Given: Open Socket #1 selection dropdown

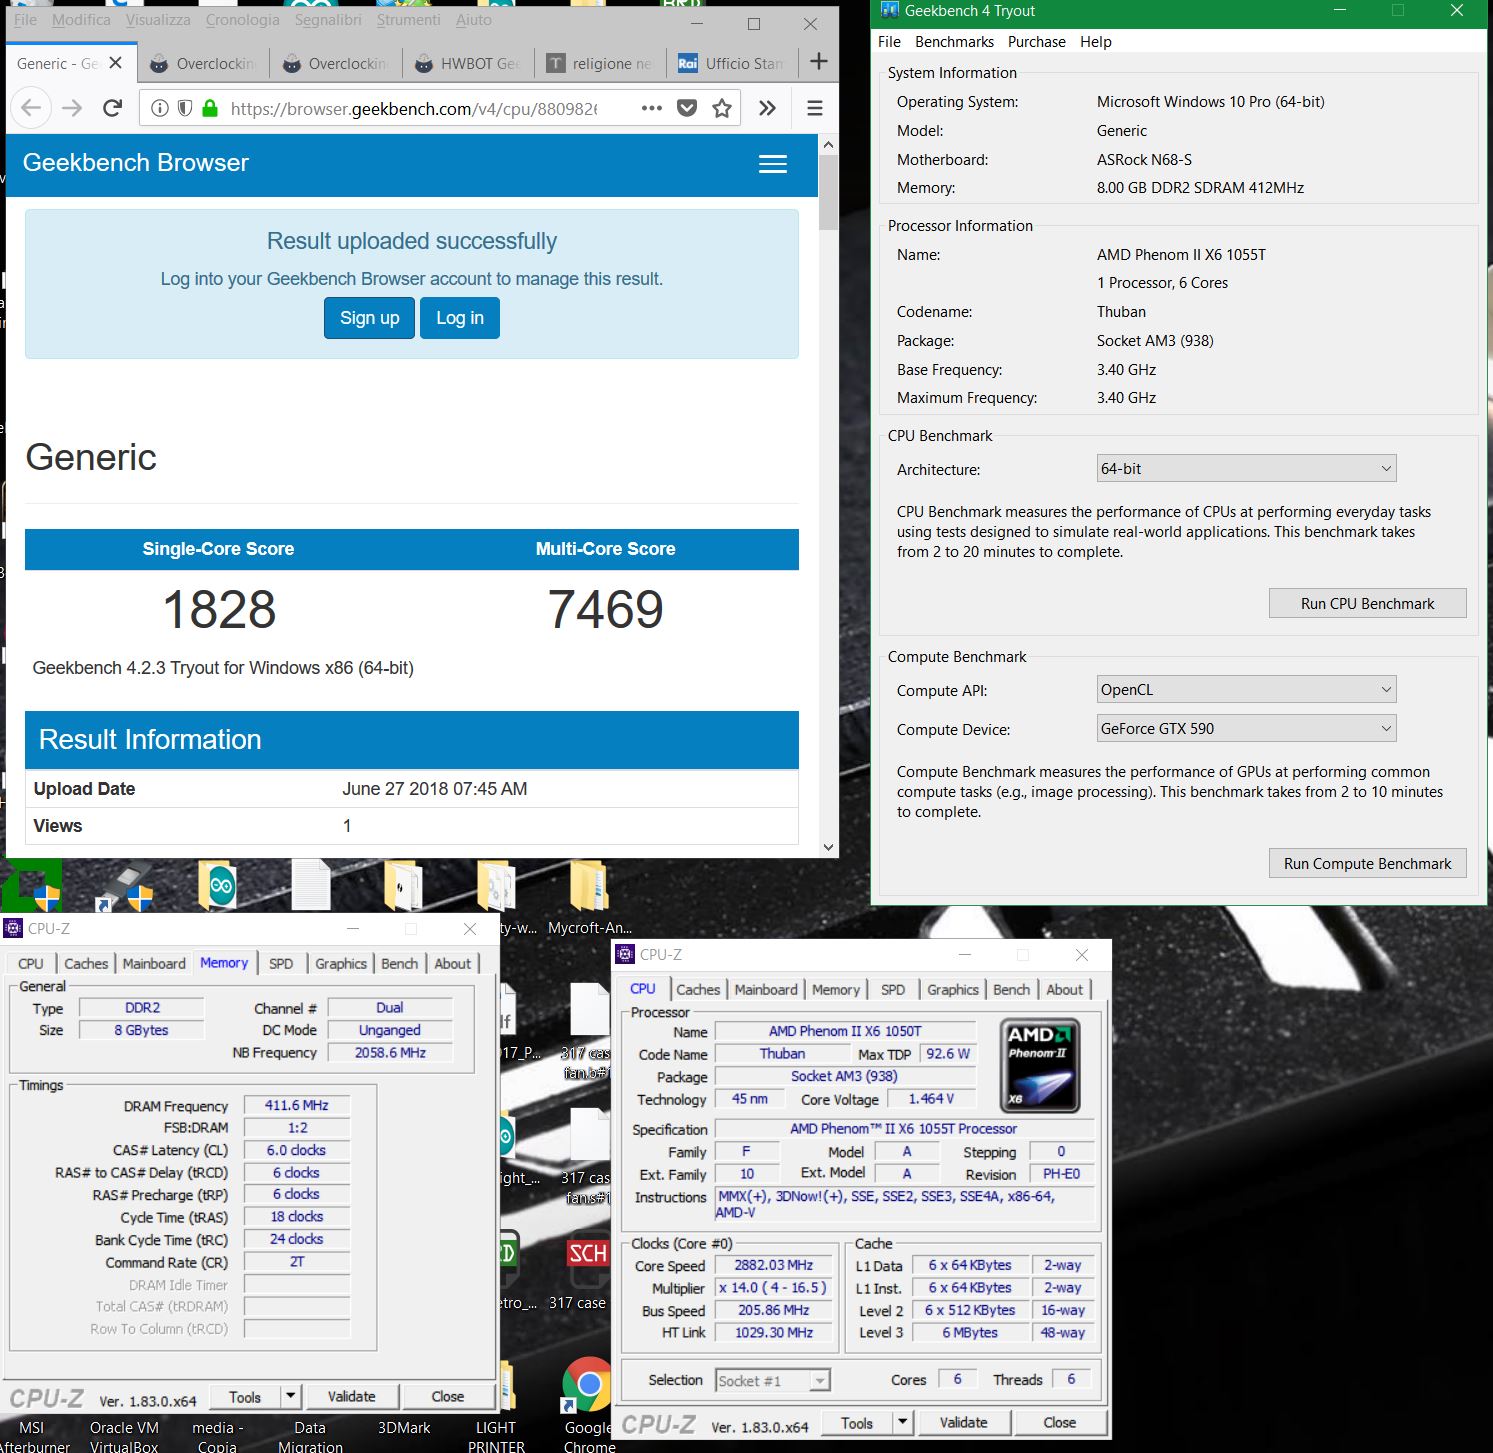Looking at the screenshot, I should (773, 1380).
